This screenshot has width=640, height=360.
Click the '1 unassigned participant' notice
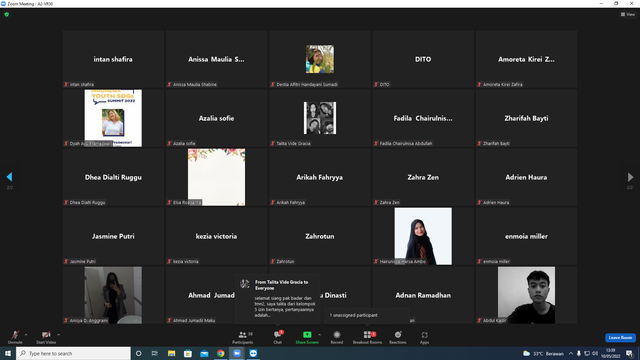pos(367,315)
